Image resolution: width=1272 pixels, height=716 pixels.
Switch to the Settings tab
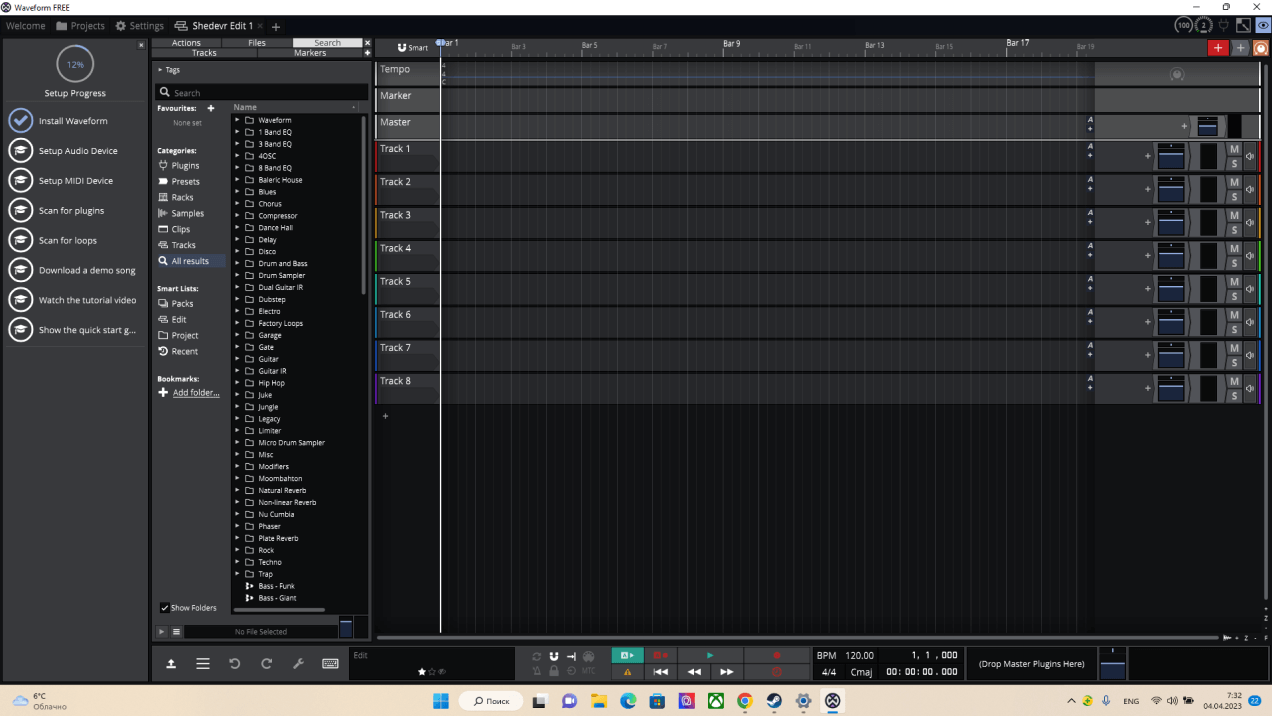coord(140,26)
